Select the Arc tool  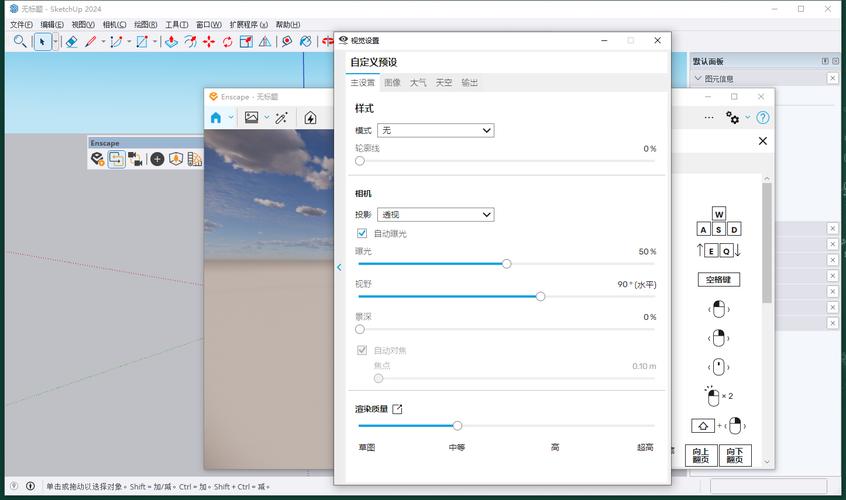(116, 42)
